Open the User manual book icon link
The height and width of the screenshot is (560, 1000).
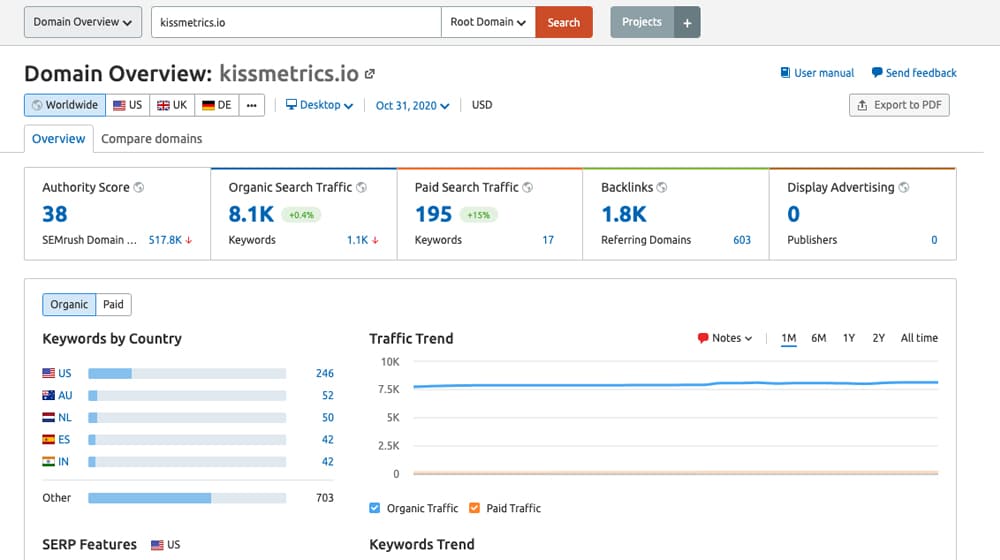786,73
